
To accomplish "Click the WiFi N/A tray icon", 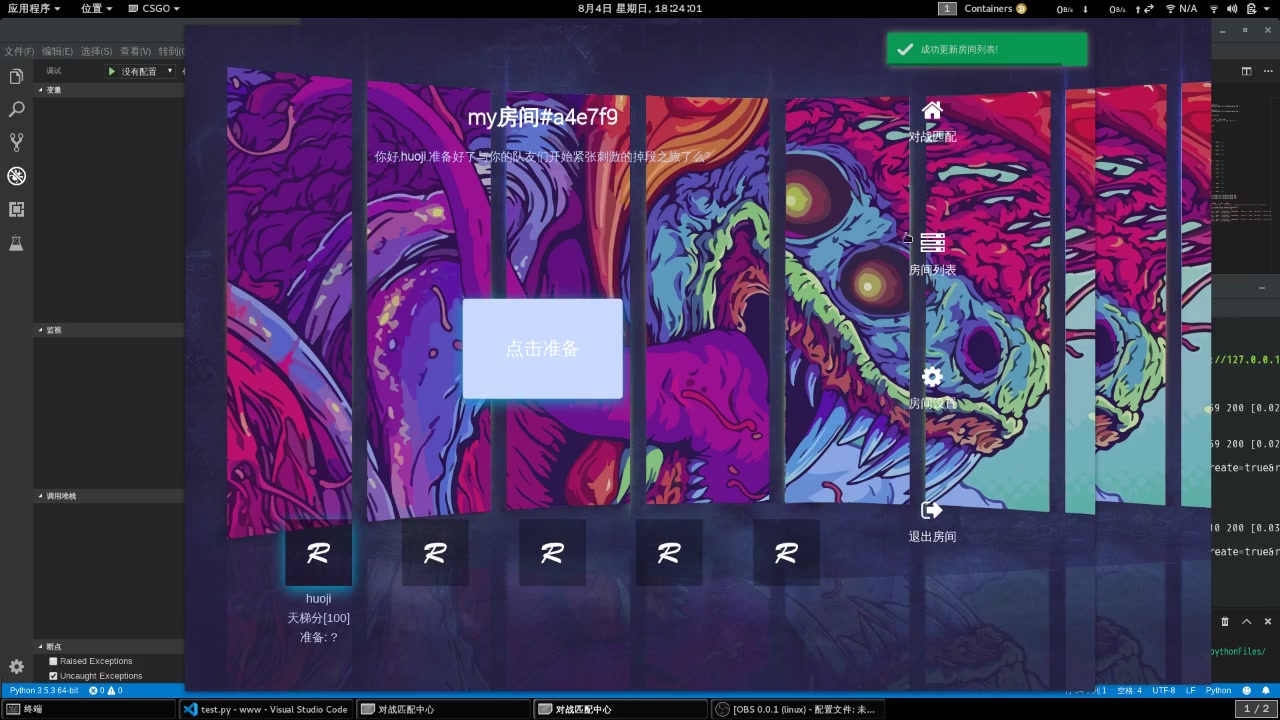I will (x=1180, y=8).
